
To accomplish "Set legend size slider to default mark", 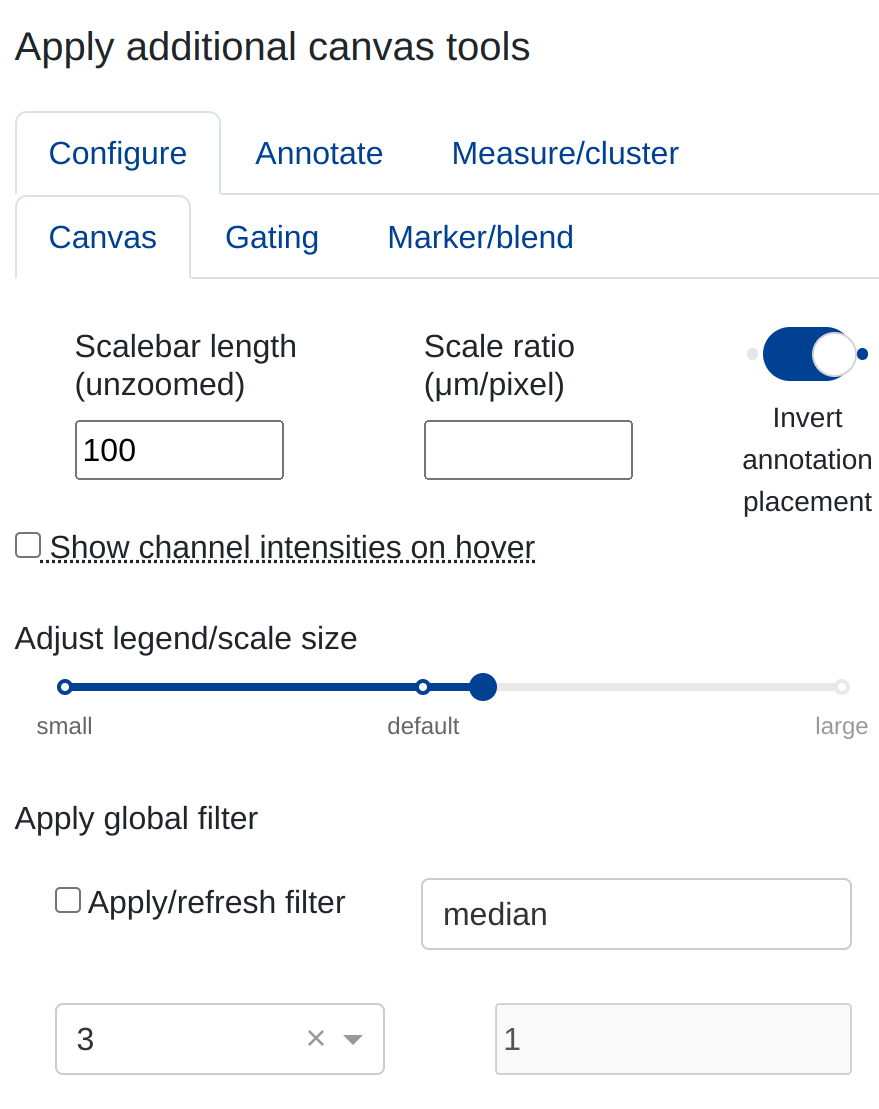I will (x=423, y=687).
